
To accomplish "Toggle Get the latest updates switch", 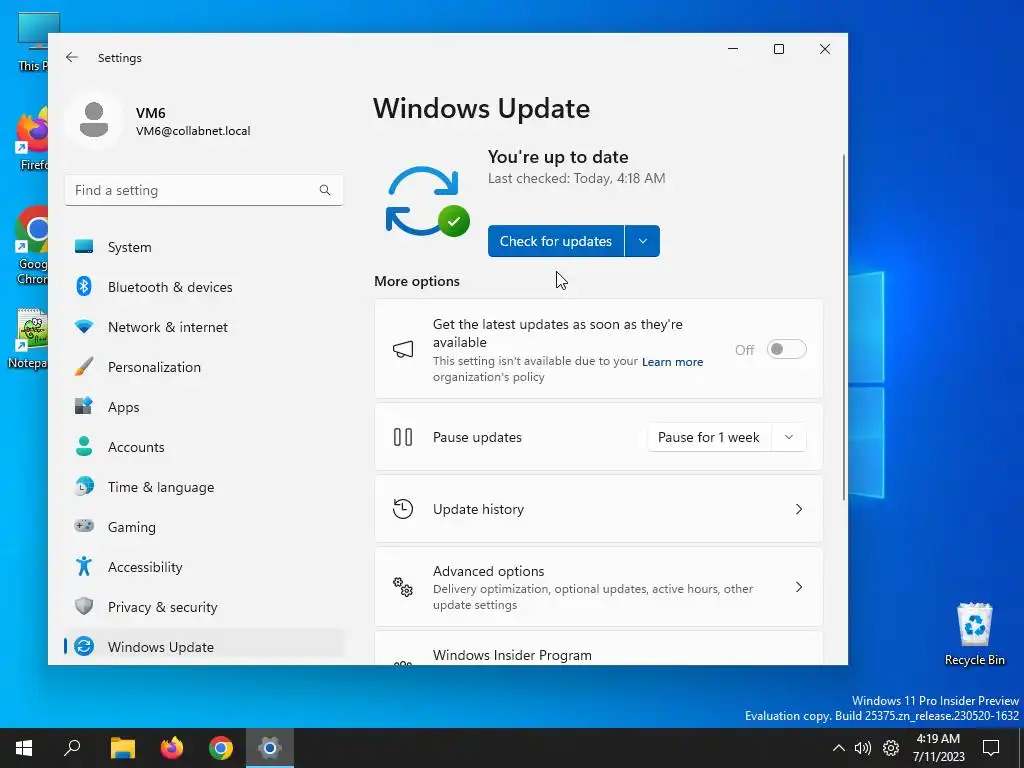I will click(786, 349).
